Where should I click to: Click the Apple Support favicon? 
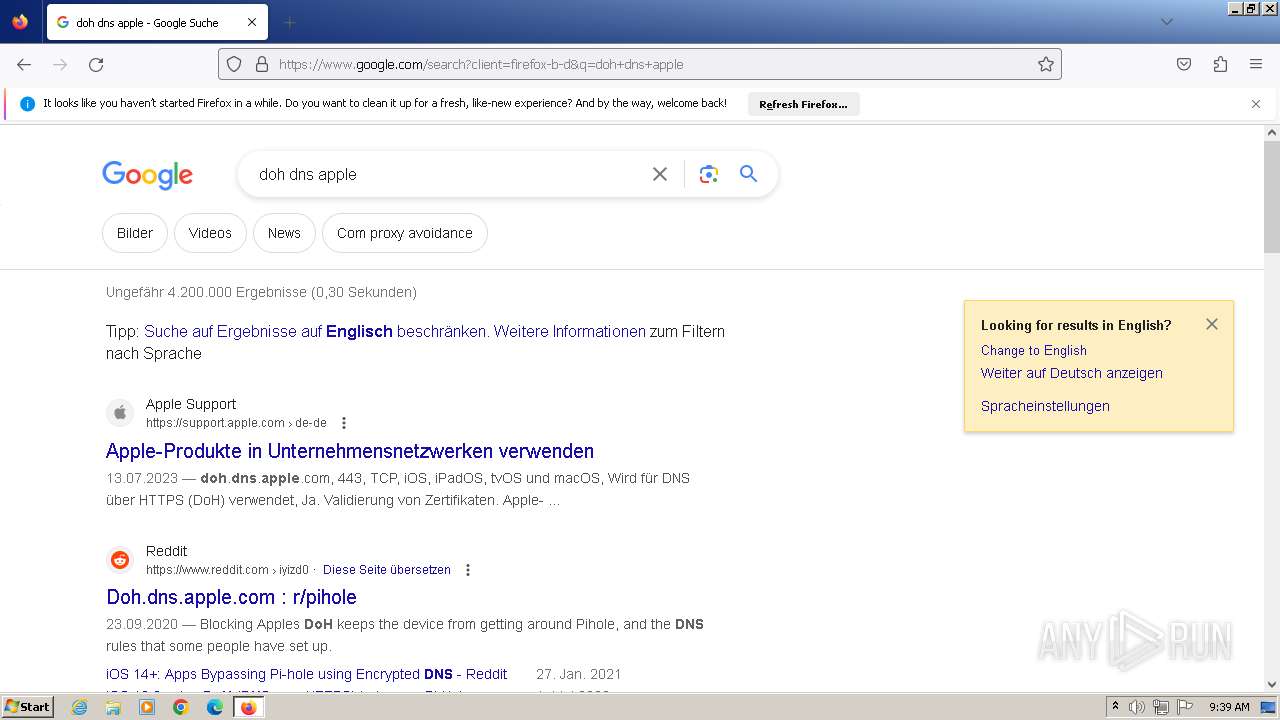(120, 413)
